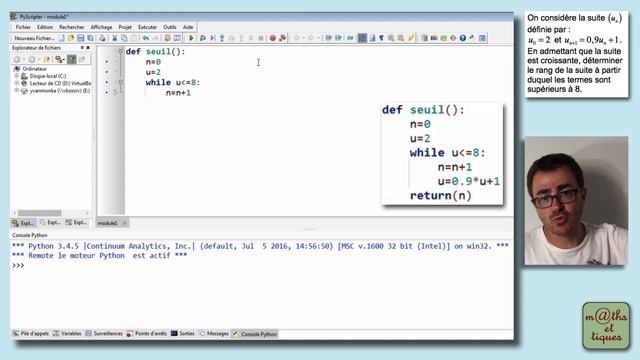
Task: Select Disque local (C:) in tree
Action: coord(48,76)
